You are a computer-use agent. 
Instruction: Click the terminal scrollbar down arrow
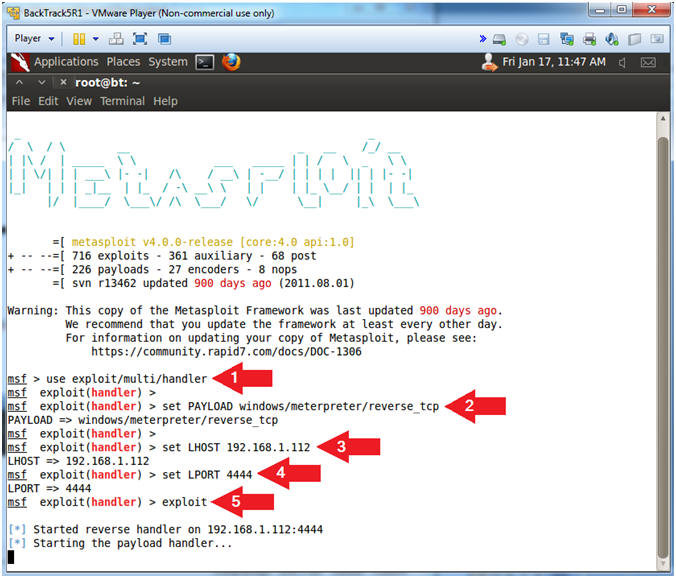coord(663,565)
